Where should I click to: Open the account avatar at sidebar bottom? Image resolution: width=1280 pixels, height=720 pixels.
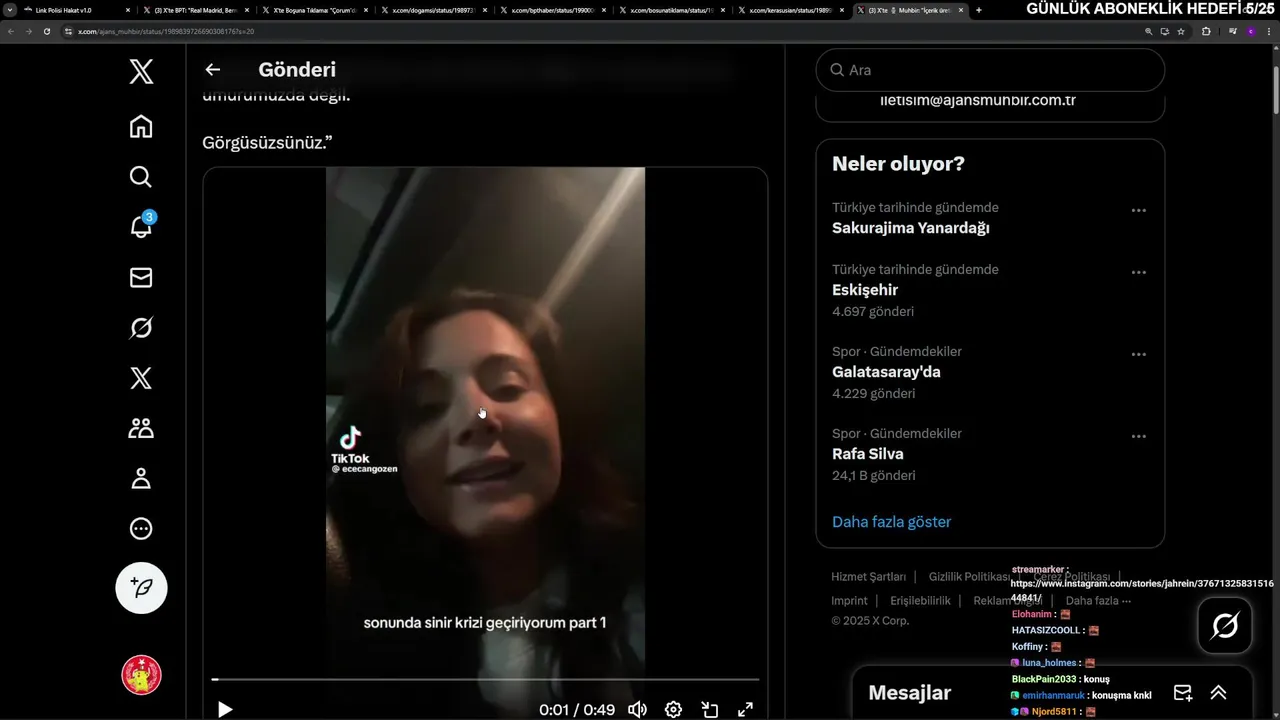[141, 675]
